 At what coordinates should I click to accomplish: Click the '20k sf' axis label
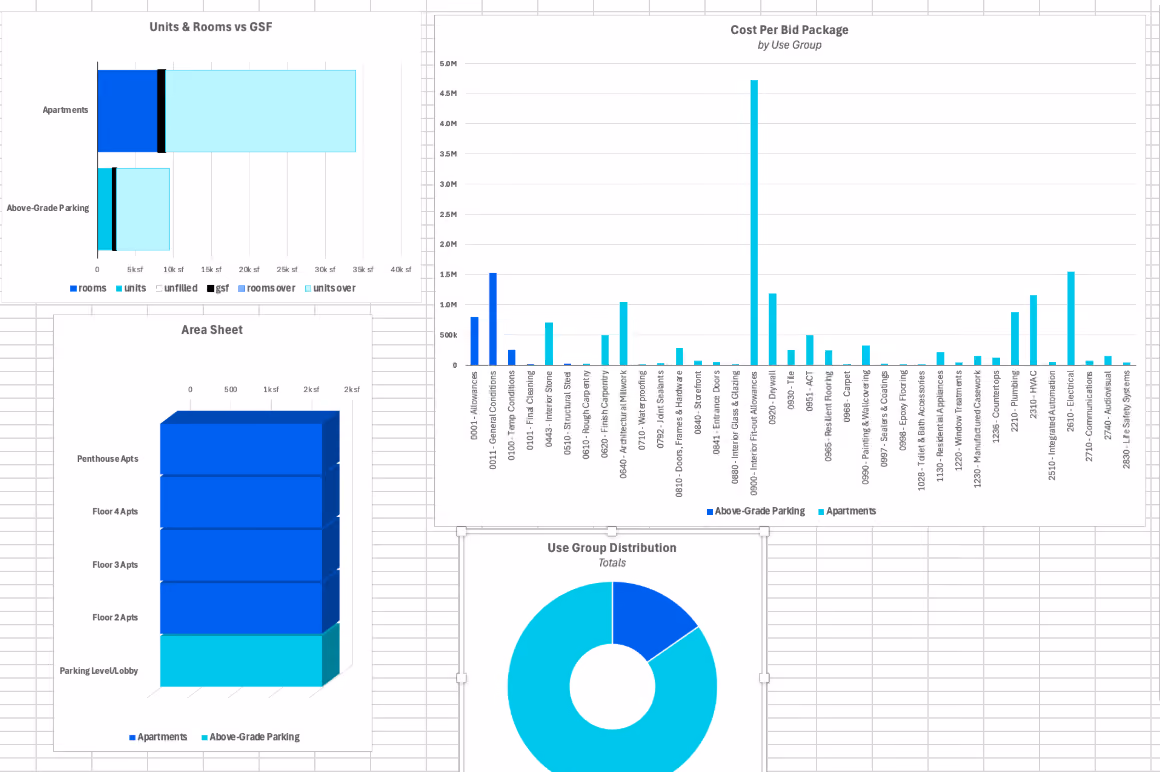click(249, 270)
